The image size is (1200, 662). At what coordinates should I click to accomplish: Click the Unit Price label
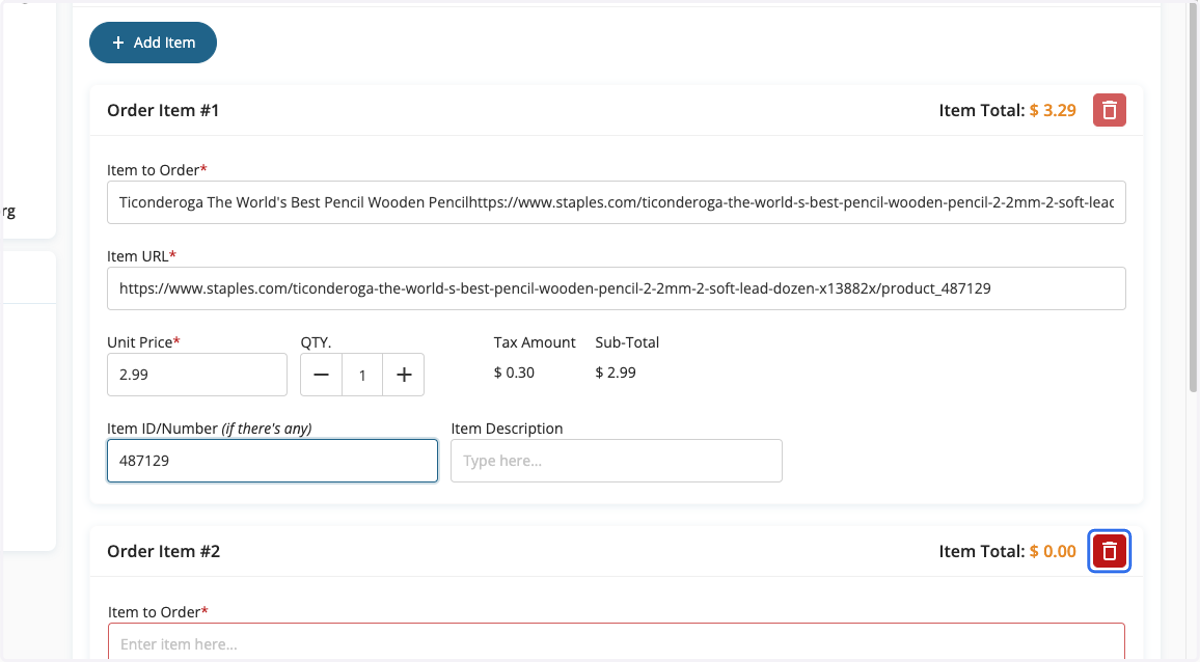143,342
